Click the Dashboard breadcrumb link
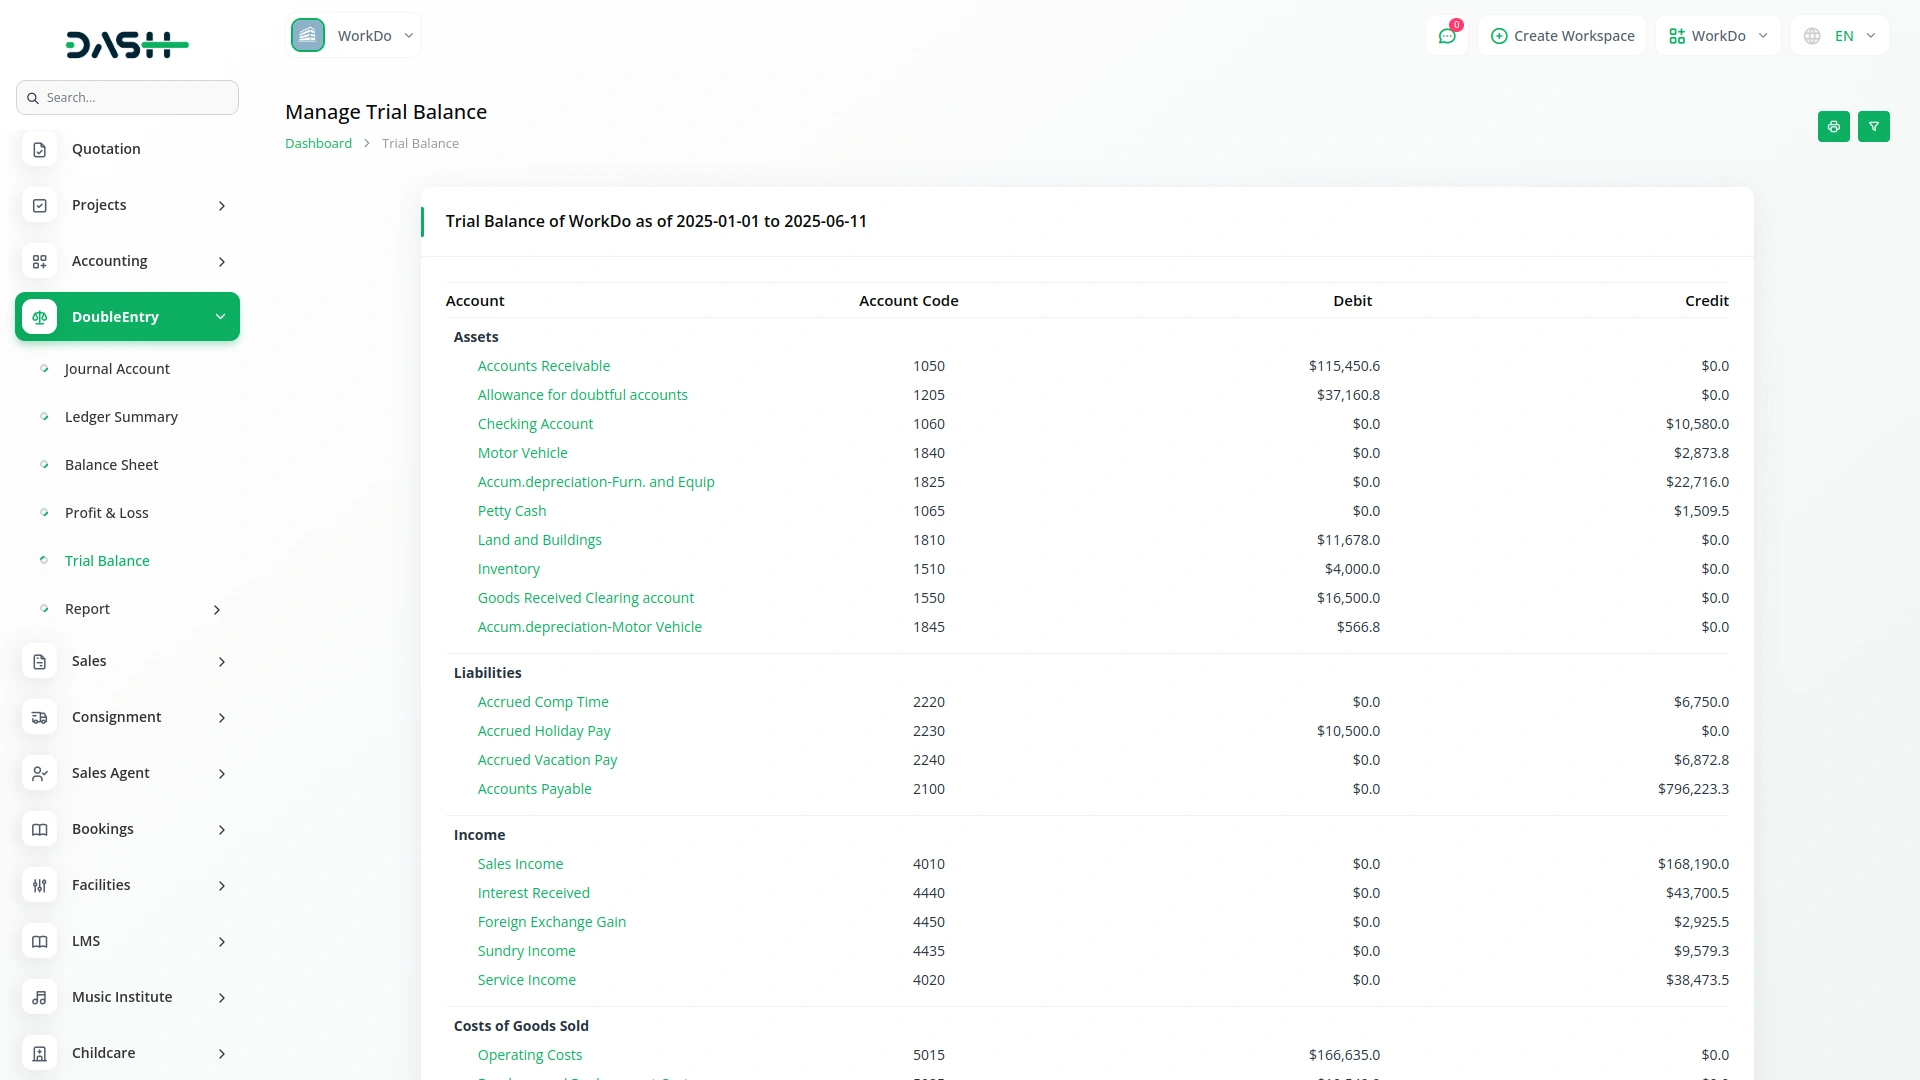Screen dimensions: 1920x1080 point(318,143)
